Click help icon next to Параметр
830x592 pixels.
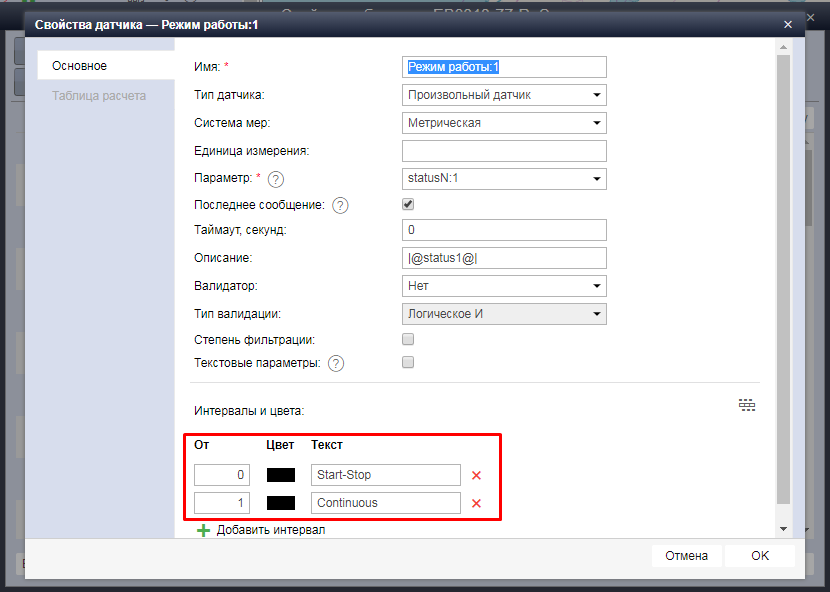276,180
